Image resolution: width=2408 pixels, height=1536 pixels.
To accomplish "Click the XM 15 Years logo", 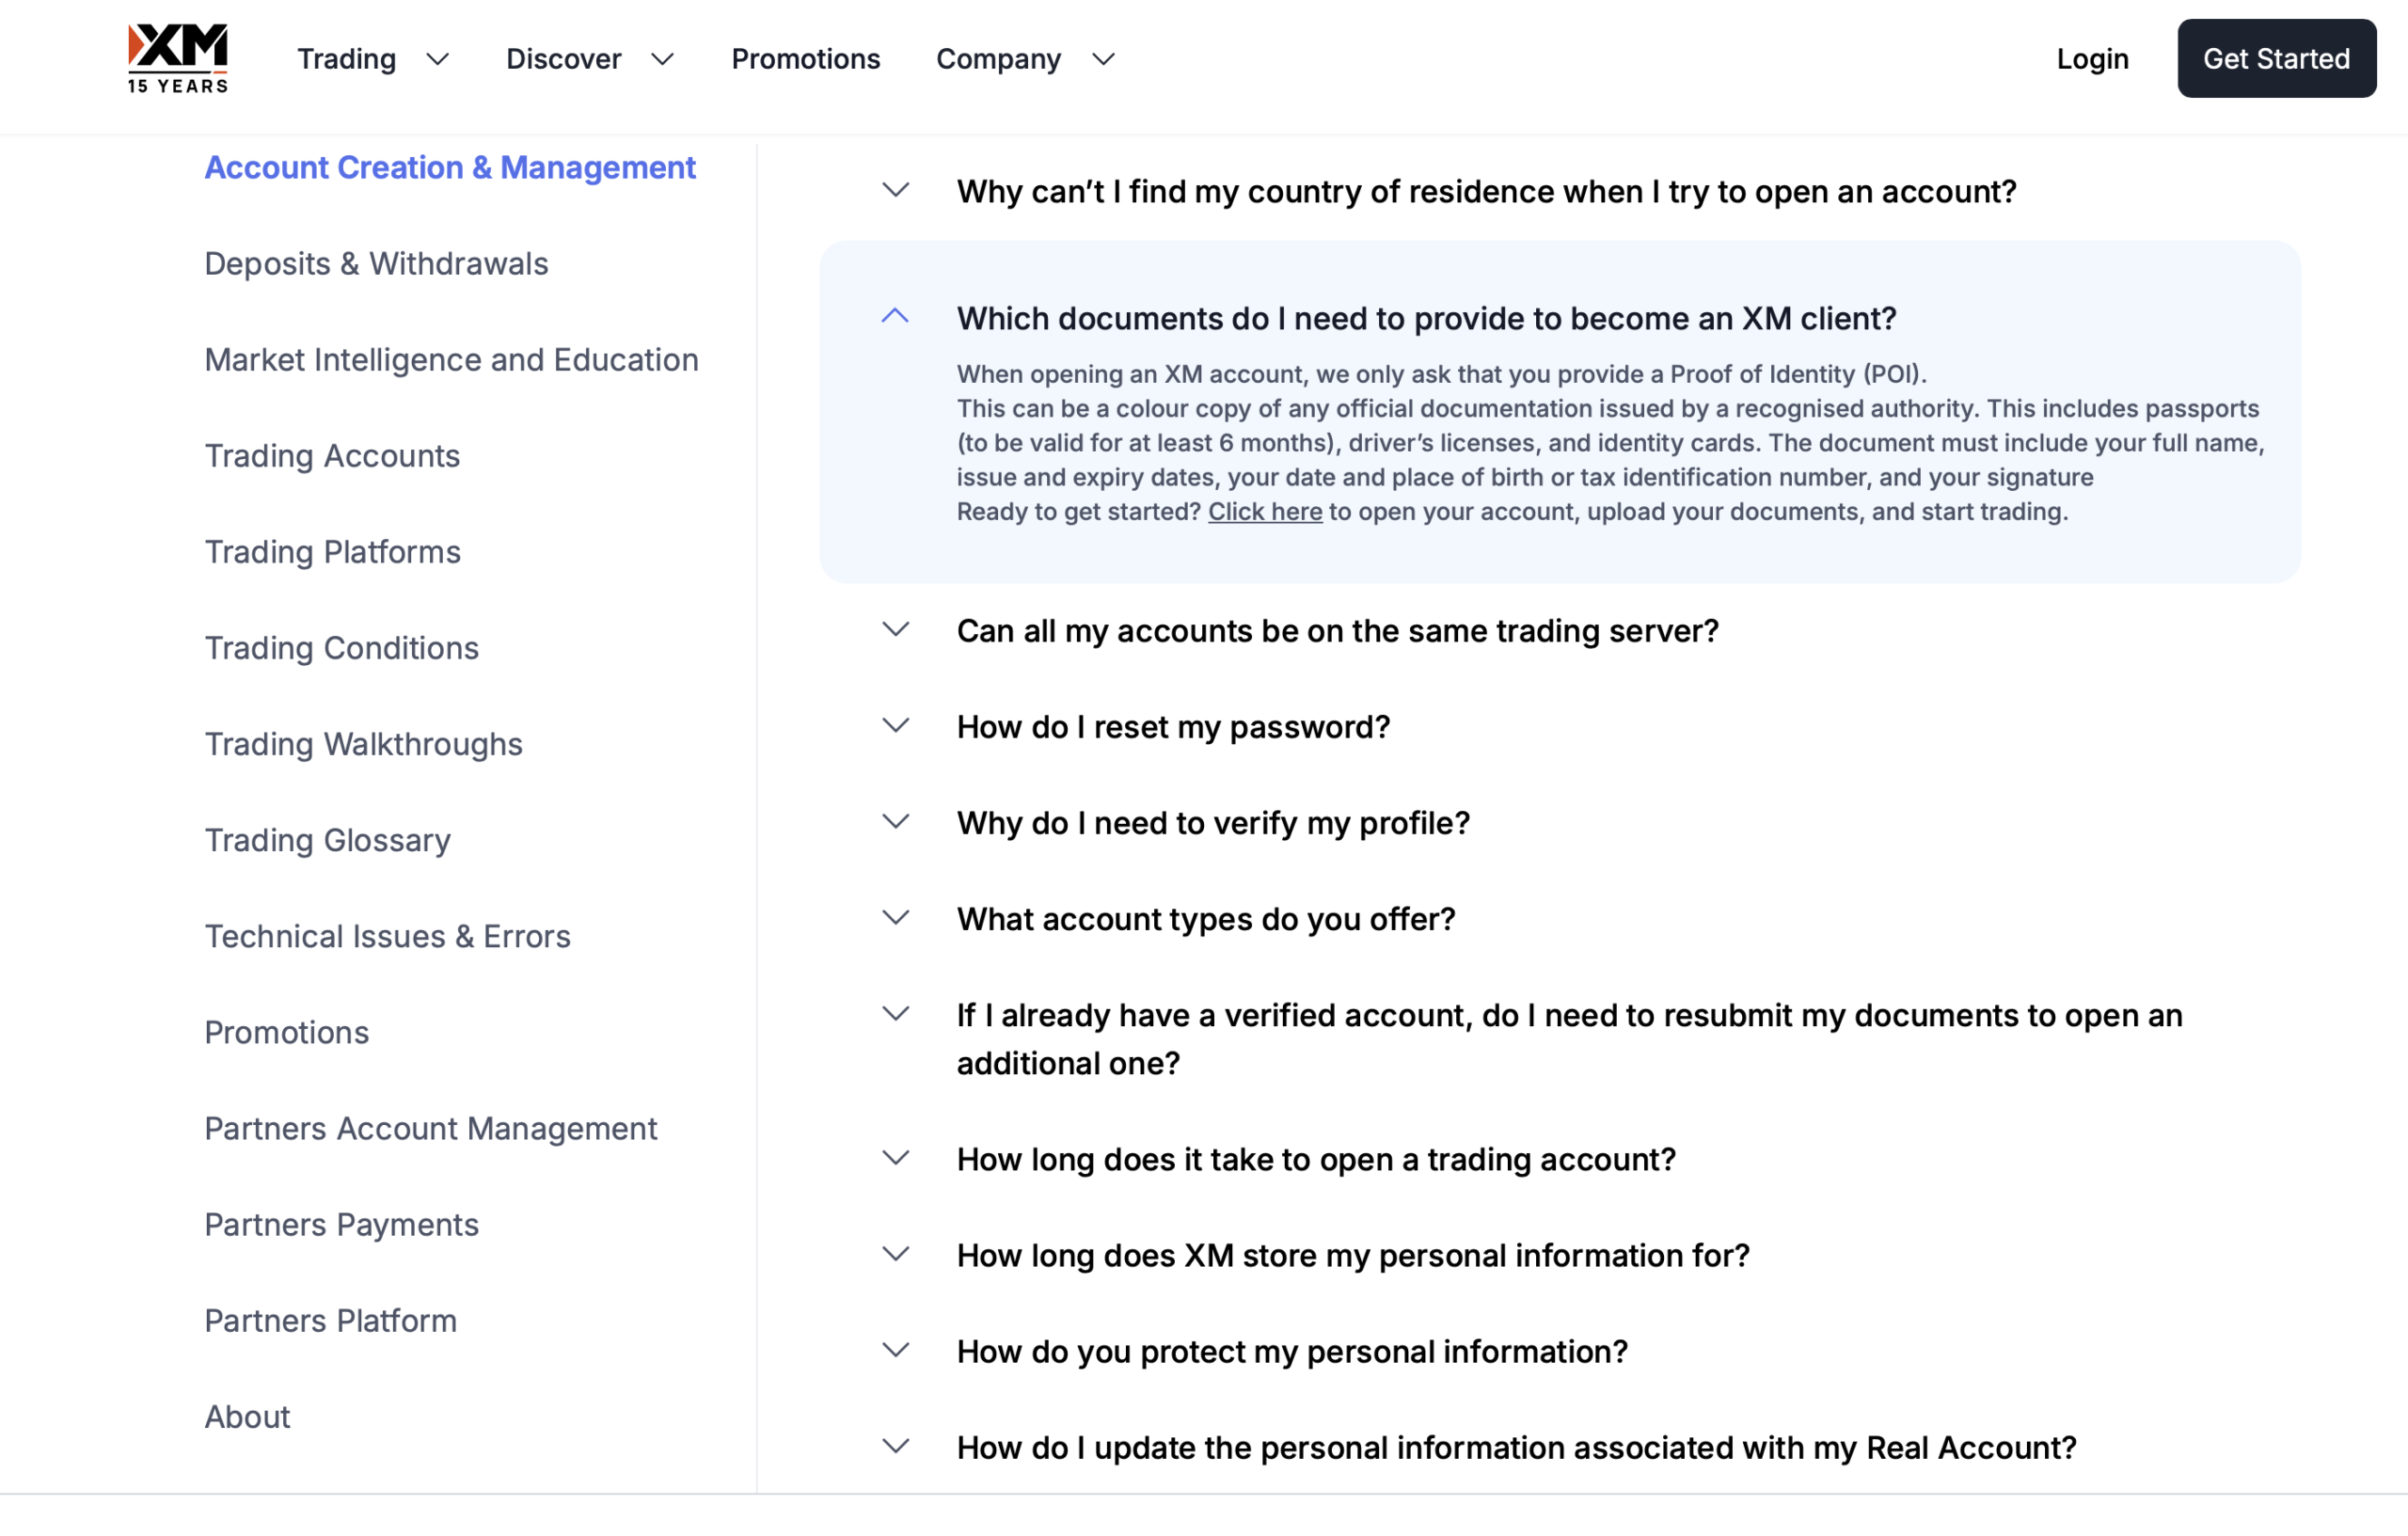I will [x=178, y=58].
